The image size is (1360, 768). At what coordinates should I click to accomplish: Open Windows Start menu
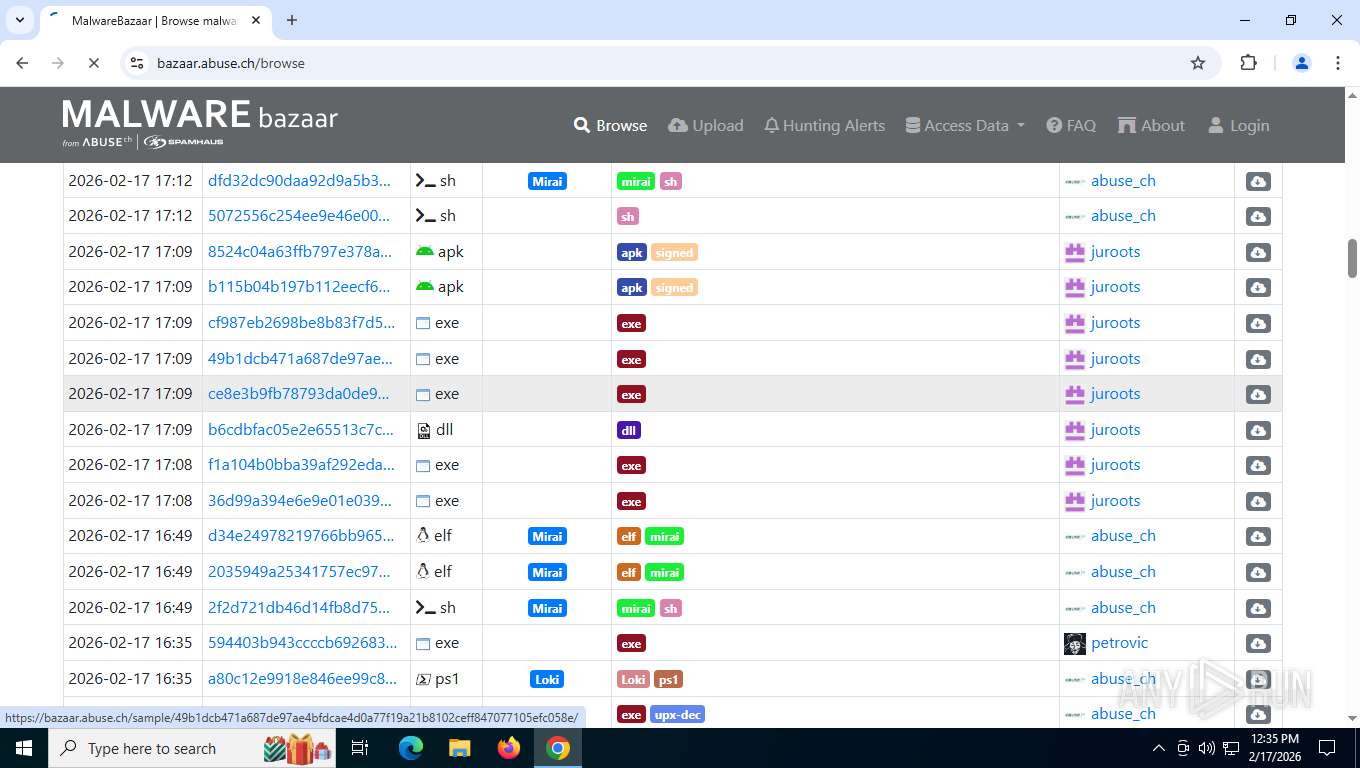[x=23, y=748]
